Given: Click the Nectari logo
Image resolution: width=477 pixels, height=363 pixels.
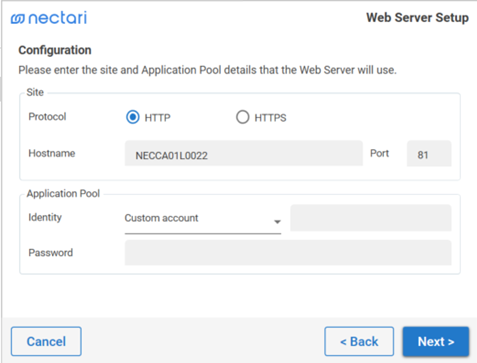Looking at the screenshot, I should point(49,18).
